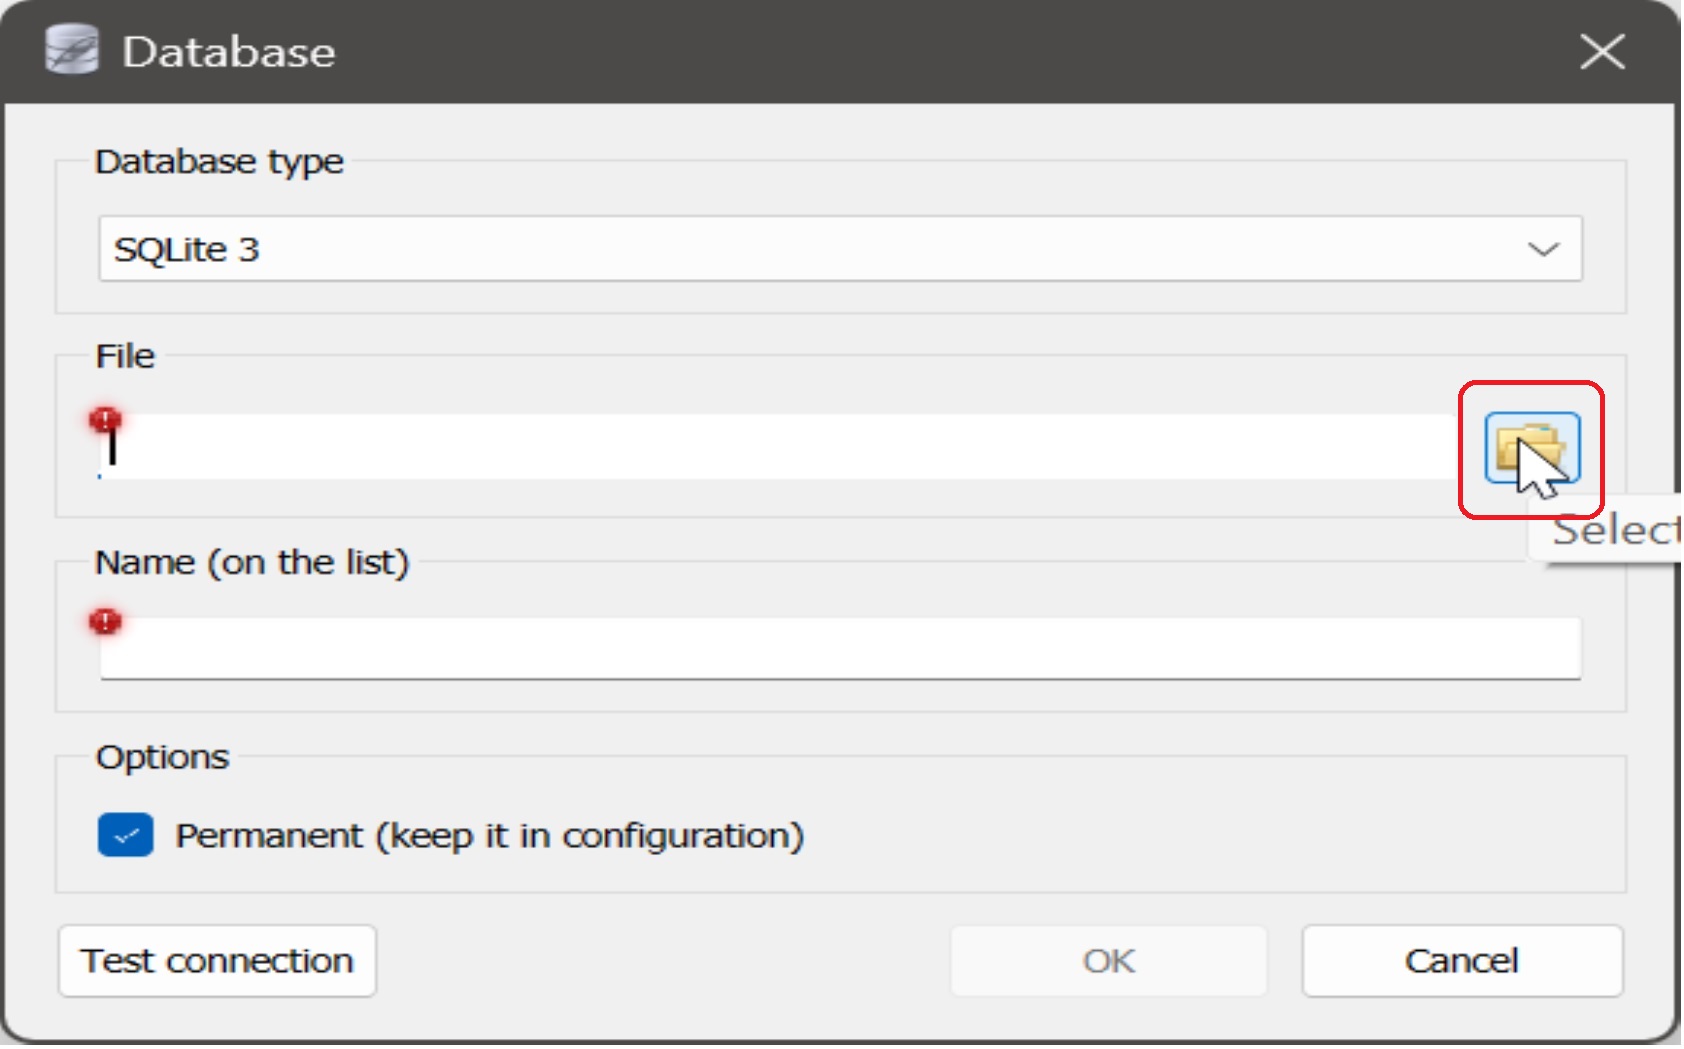Click the Database window title icon
The height and width of the screenshot is (1049, 1684).
(x=72, y=51)
